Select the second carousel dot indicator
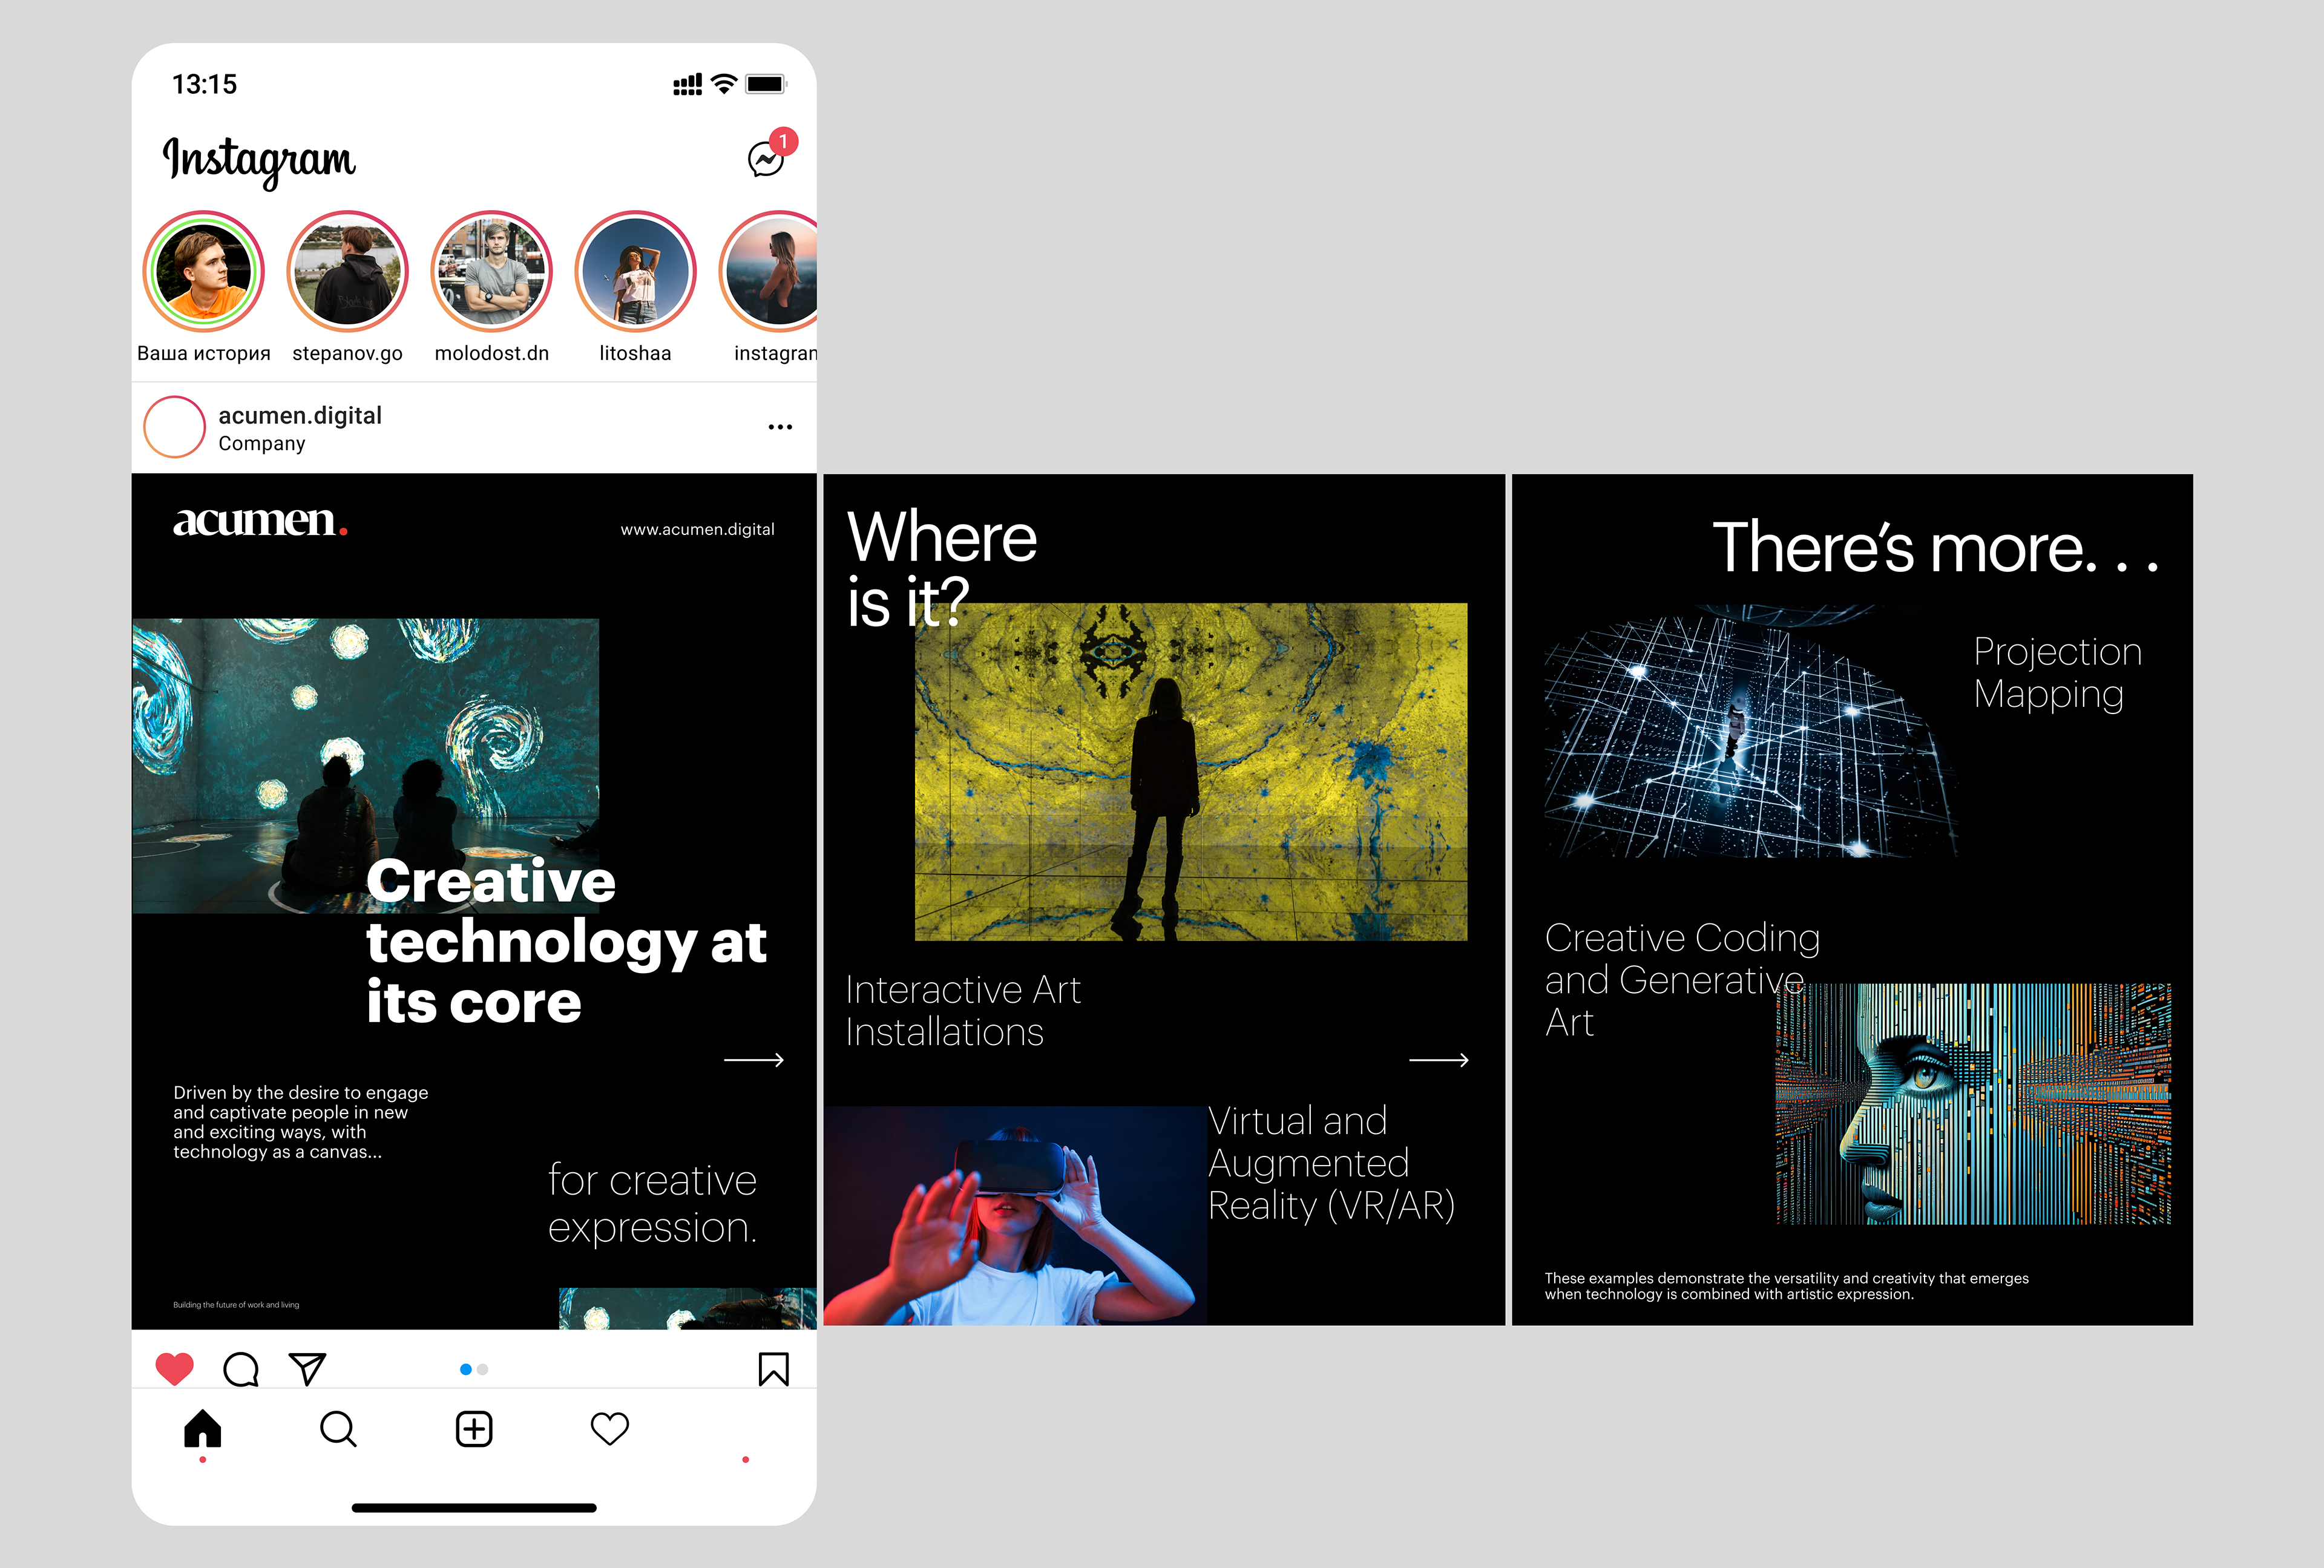This screenshot has width=2324, height=1568. (483, 1369)
